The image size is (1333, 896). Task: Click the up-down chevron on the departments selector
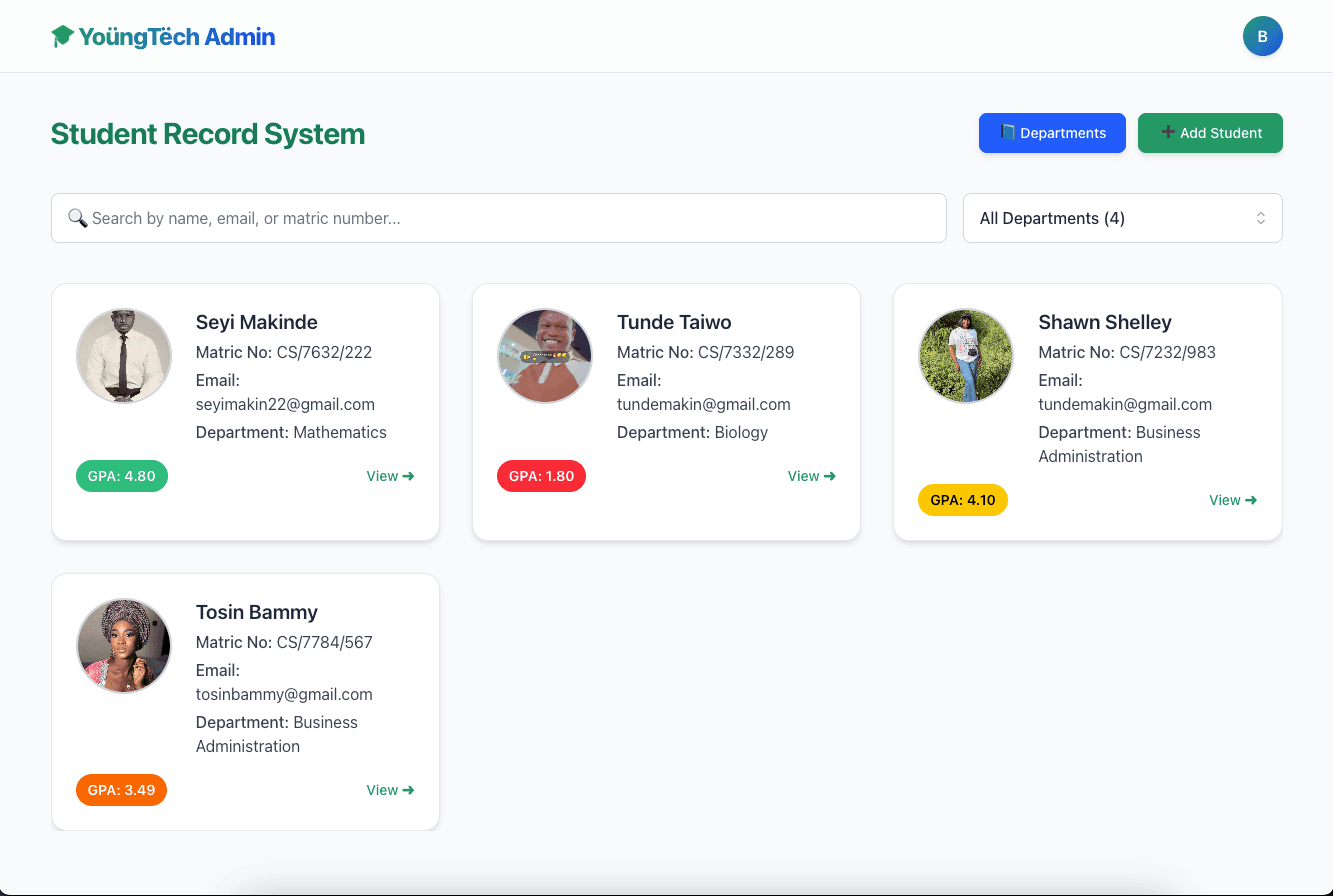pyautogui.click(x=1261, y=218)
